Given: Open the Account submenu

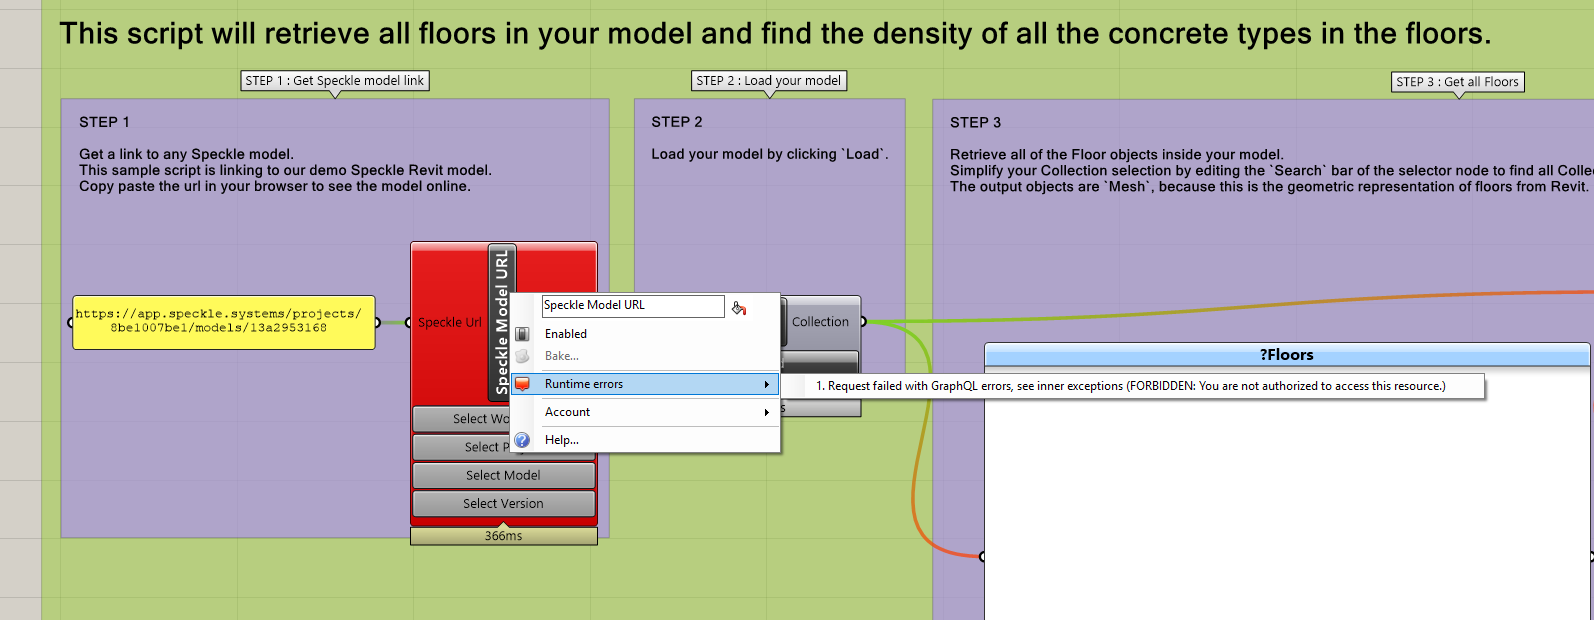Looking at the screenshot, I should click(x=645, y=412).
